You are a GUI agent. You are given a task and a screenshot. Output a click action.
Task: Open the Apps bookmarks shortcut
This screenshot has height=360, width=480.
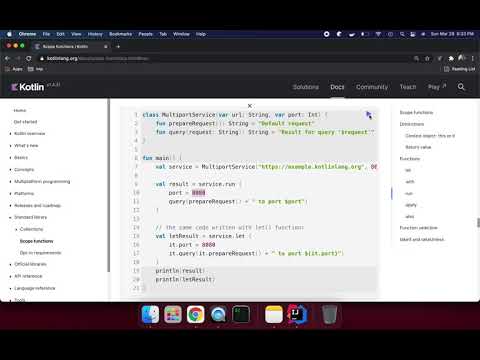pyautogui.click(x=14, y=69)
